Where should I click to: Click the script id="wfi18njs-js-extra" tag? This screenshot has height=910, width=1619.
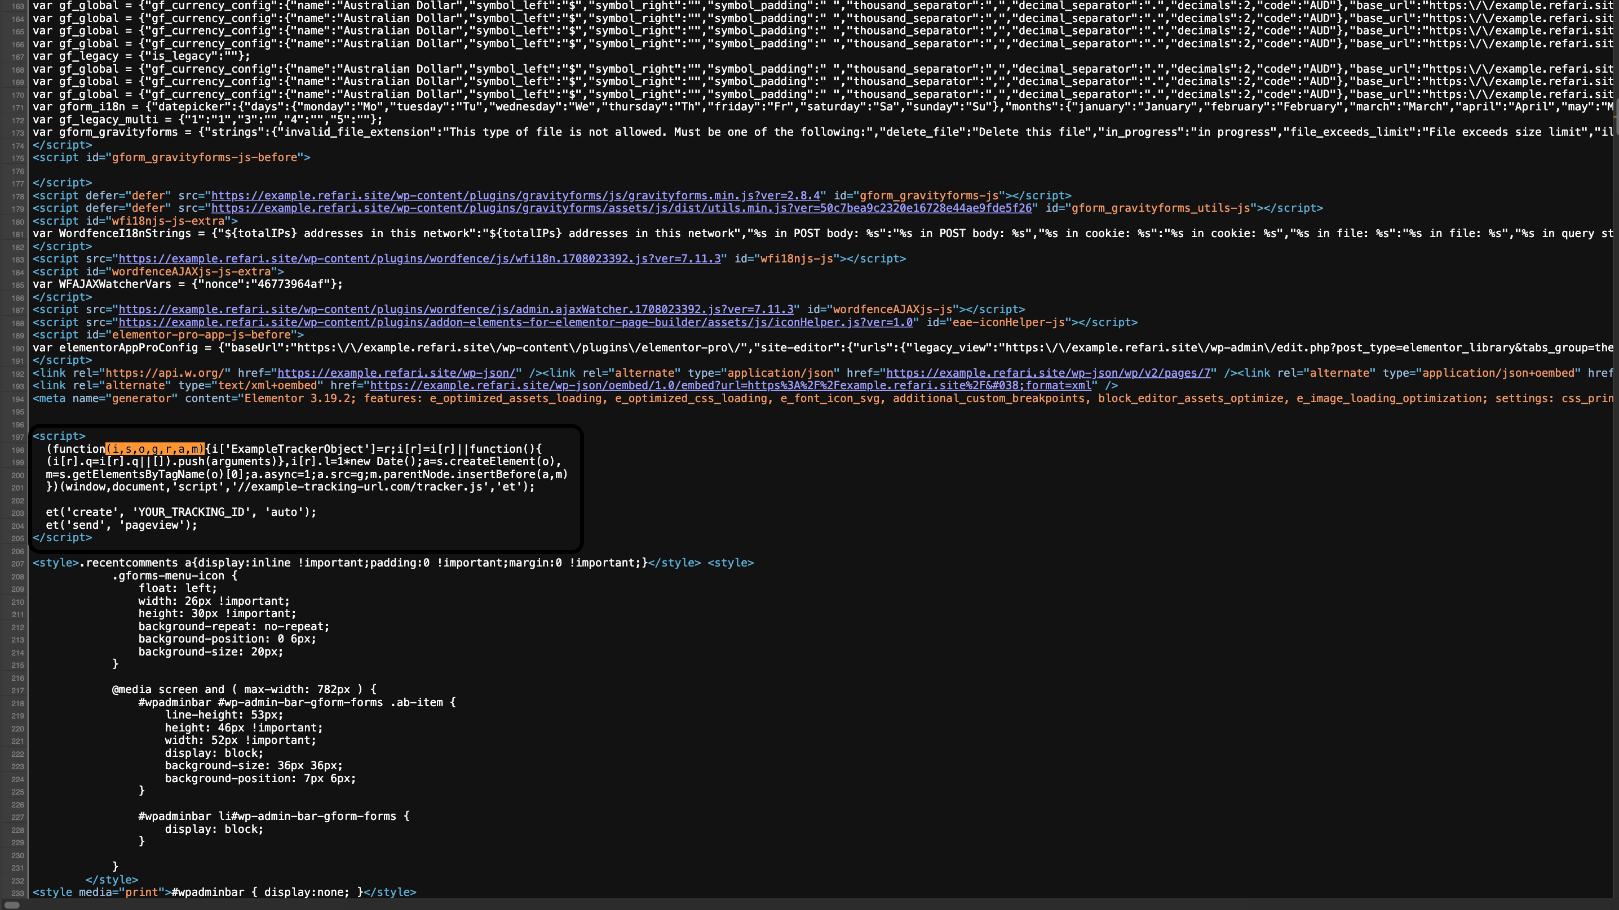tap(135, 221)
